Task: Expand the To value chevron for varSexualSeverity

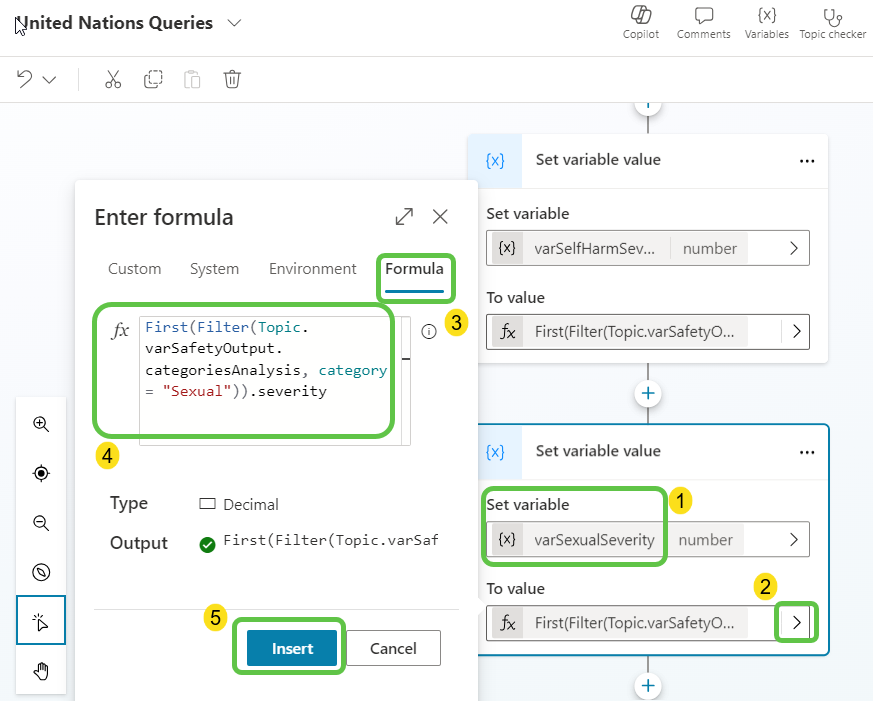Action: [796, 622]
